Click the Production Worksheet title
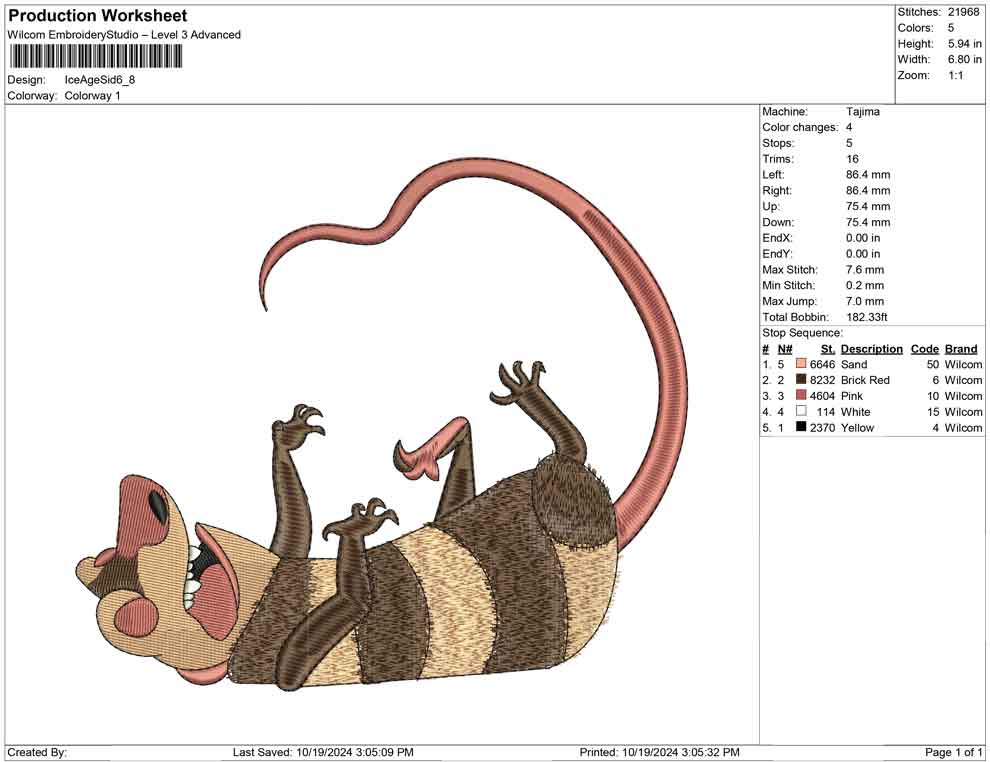This screenshot has height=762, width=990. (x=96, y=15)
